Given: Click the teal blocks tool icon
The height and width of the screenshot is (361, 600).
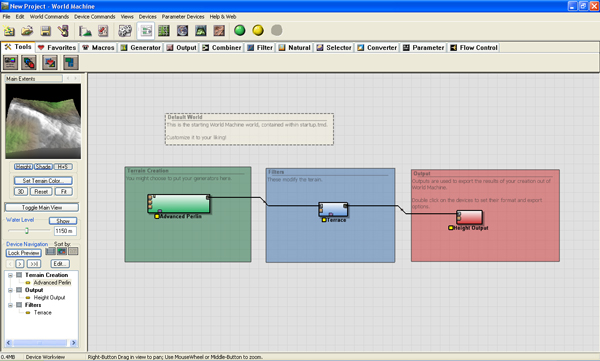Looking at the screenshot, I should click(71, 62).
